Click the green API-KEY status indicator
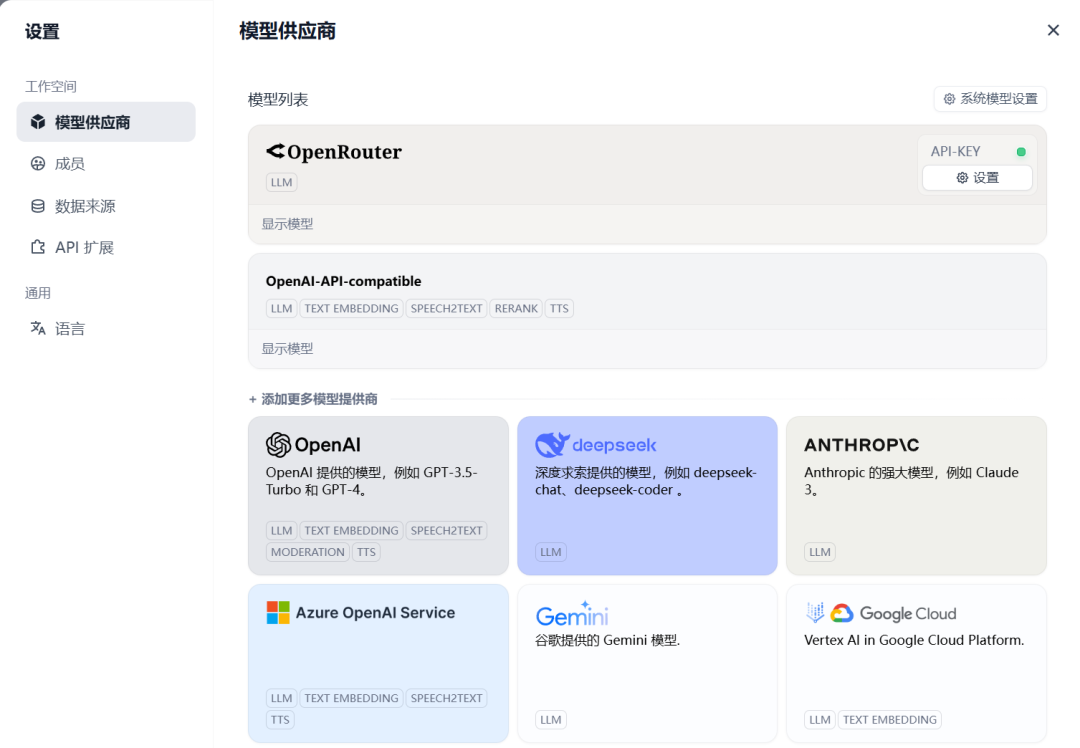The width and height of the screenshot is (1080, 748). [1021, 152]
